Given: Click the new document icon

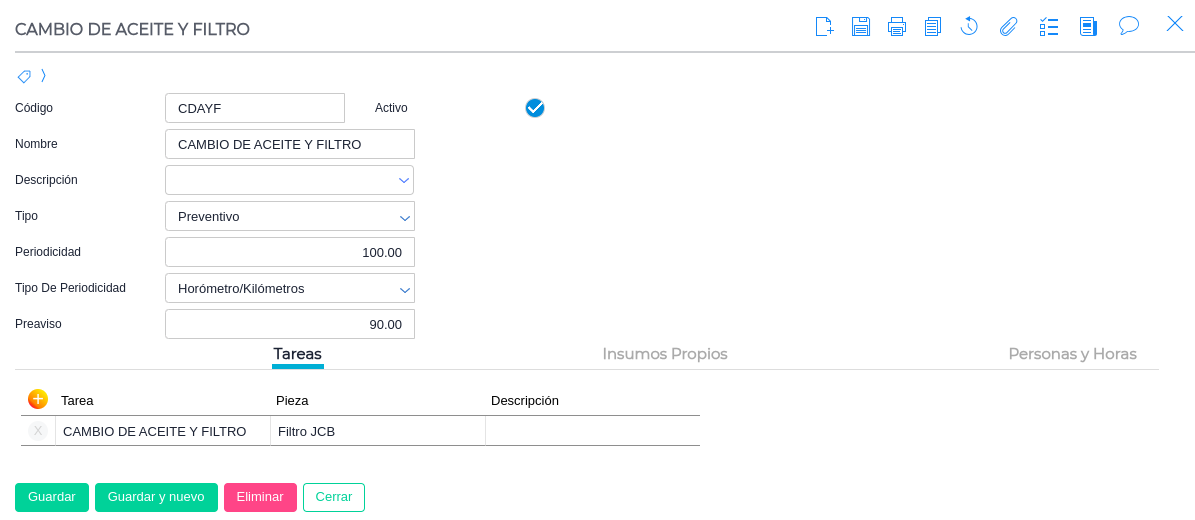Looking at the screenshot, I should [x=824, y=27].
